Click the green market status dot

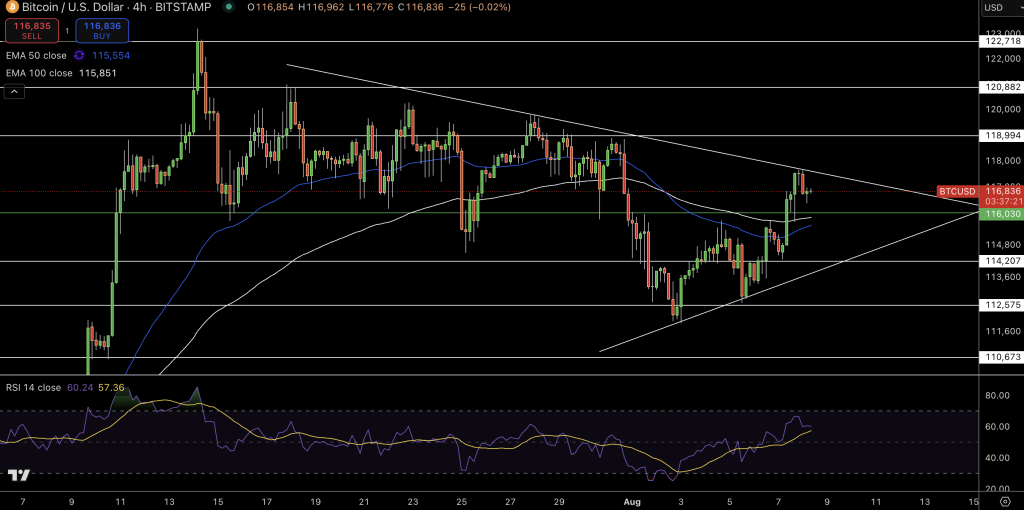point(228,7)
